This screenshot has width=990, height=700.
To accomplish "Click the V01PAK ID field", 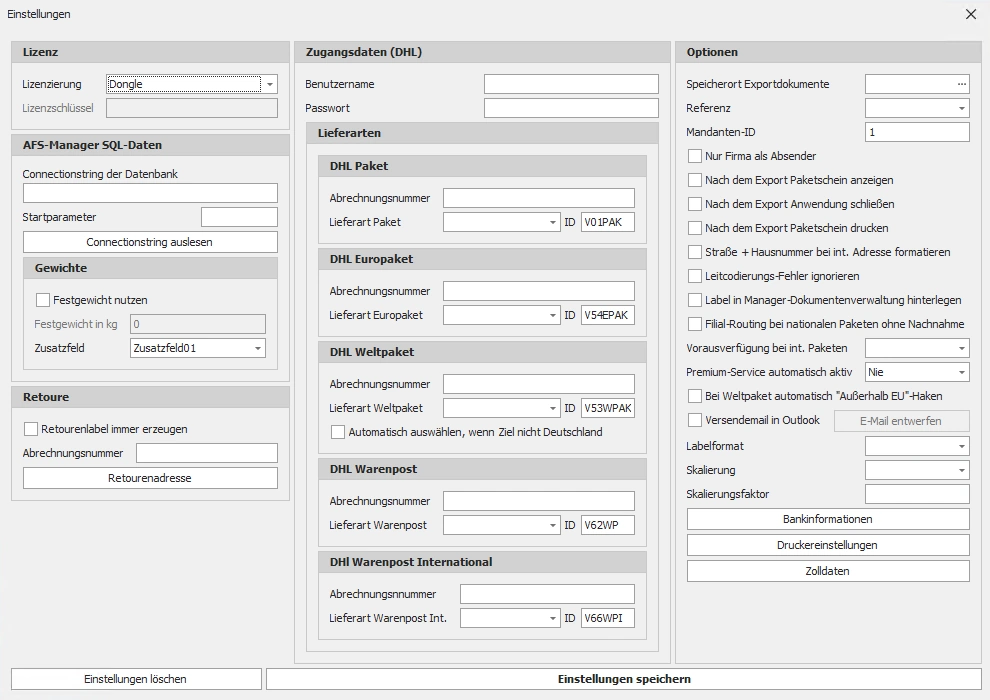I will coord(607,222).
